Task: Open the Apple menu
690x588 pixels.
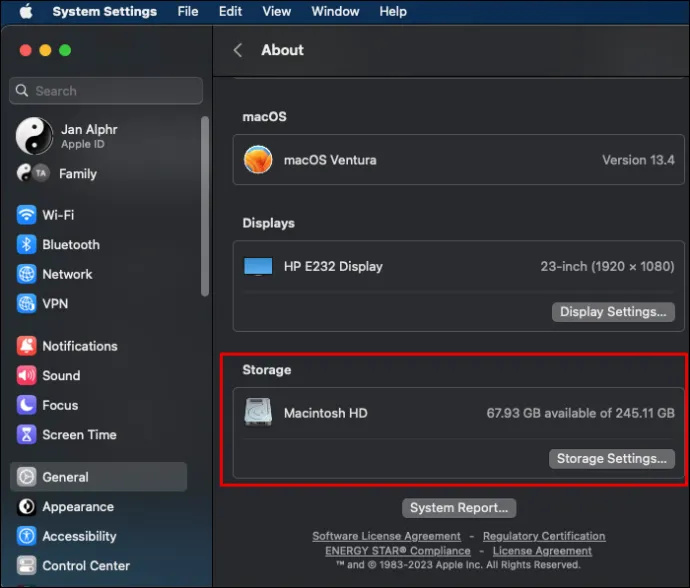Action: coord(26,11)
